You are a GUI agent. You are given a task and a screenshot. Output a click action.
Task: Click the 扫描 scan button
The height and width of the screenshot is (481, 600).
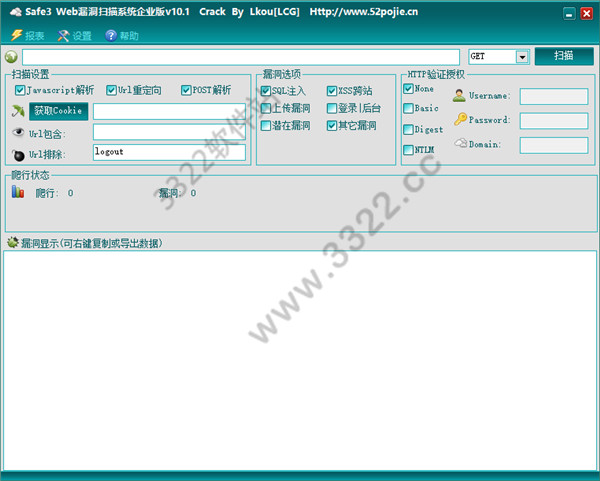click(x=564, y=56)
